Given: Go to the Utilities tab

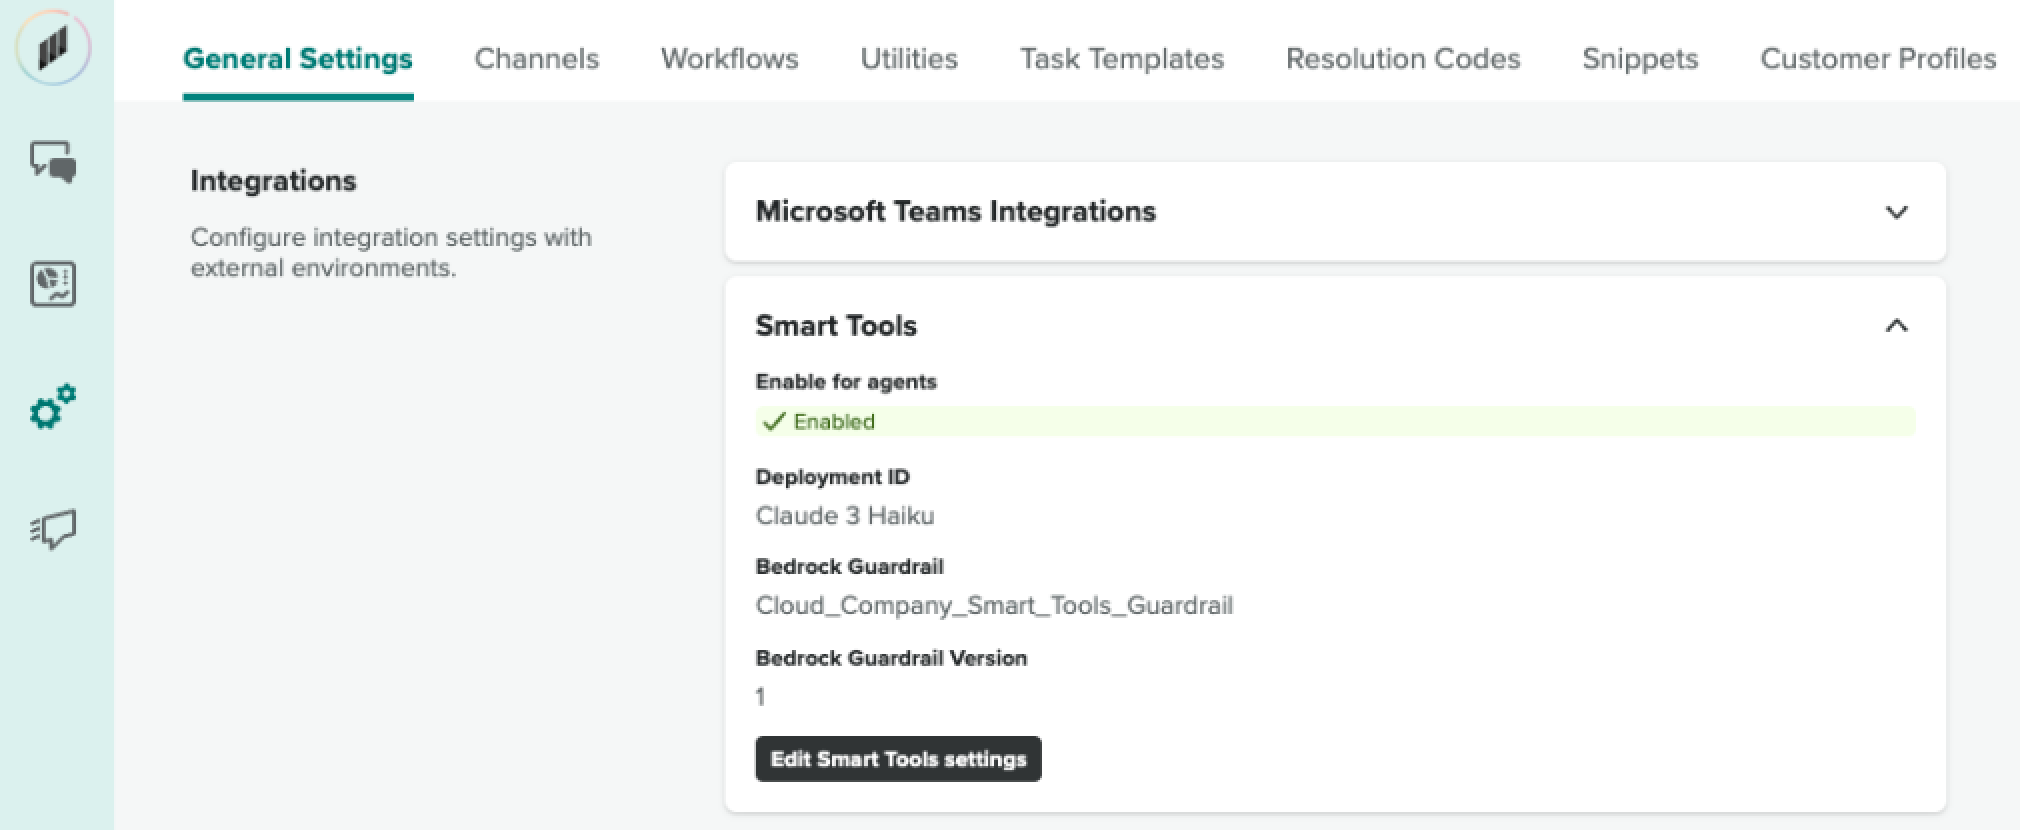Looking at the screenshot, I should pyautogui.click(x=909, y=59).
